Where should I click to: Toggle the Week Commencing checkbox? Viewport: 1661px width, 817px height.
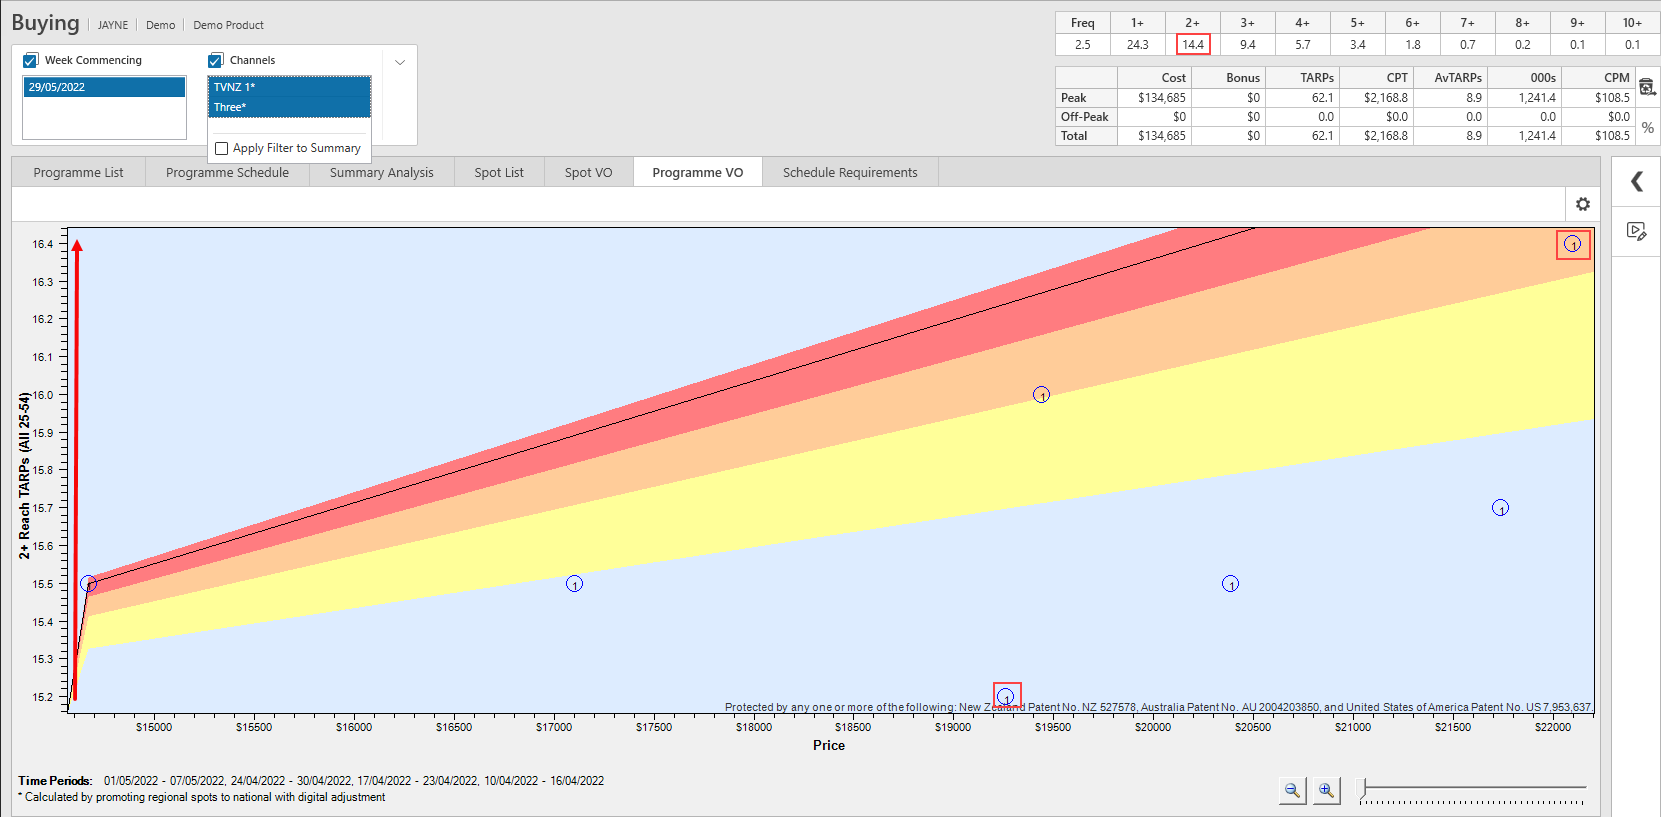click(30, 60)
